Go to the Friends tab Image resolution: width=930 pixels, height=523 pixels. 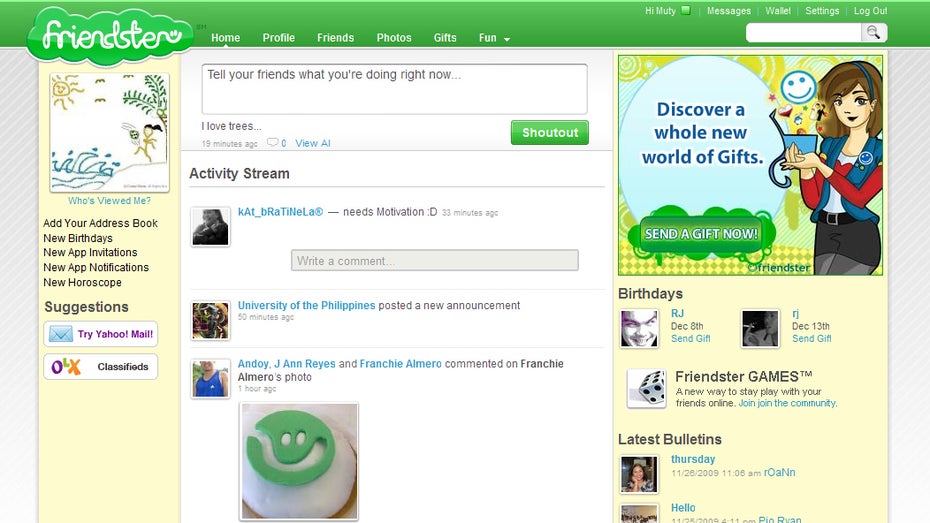pyautogui.click(x=335, y=38)
